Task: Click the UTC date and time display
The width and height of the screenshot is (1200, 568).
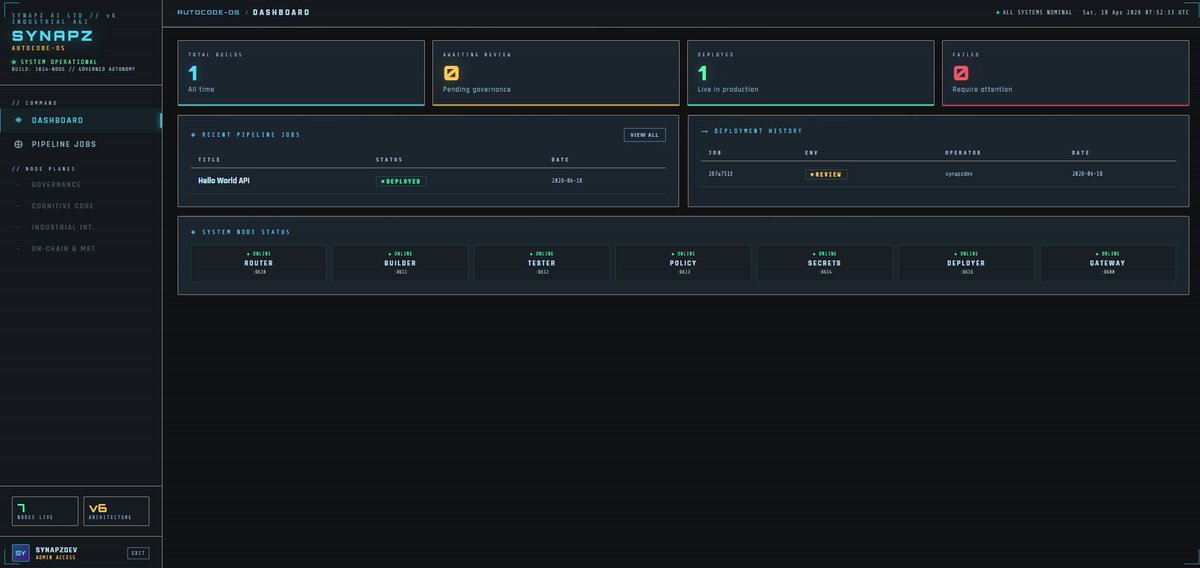Action: pyautogui.click(x=1135, y=12)
